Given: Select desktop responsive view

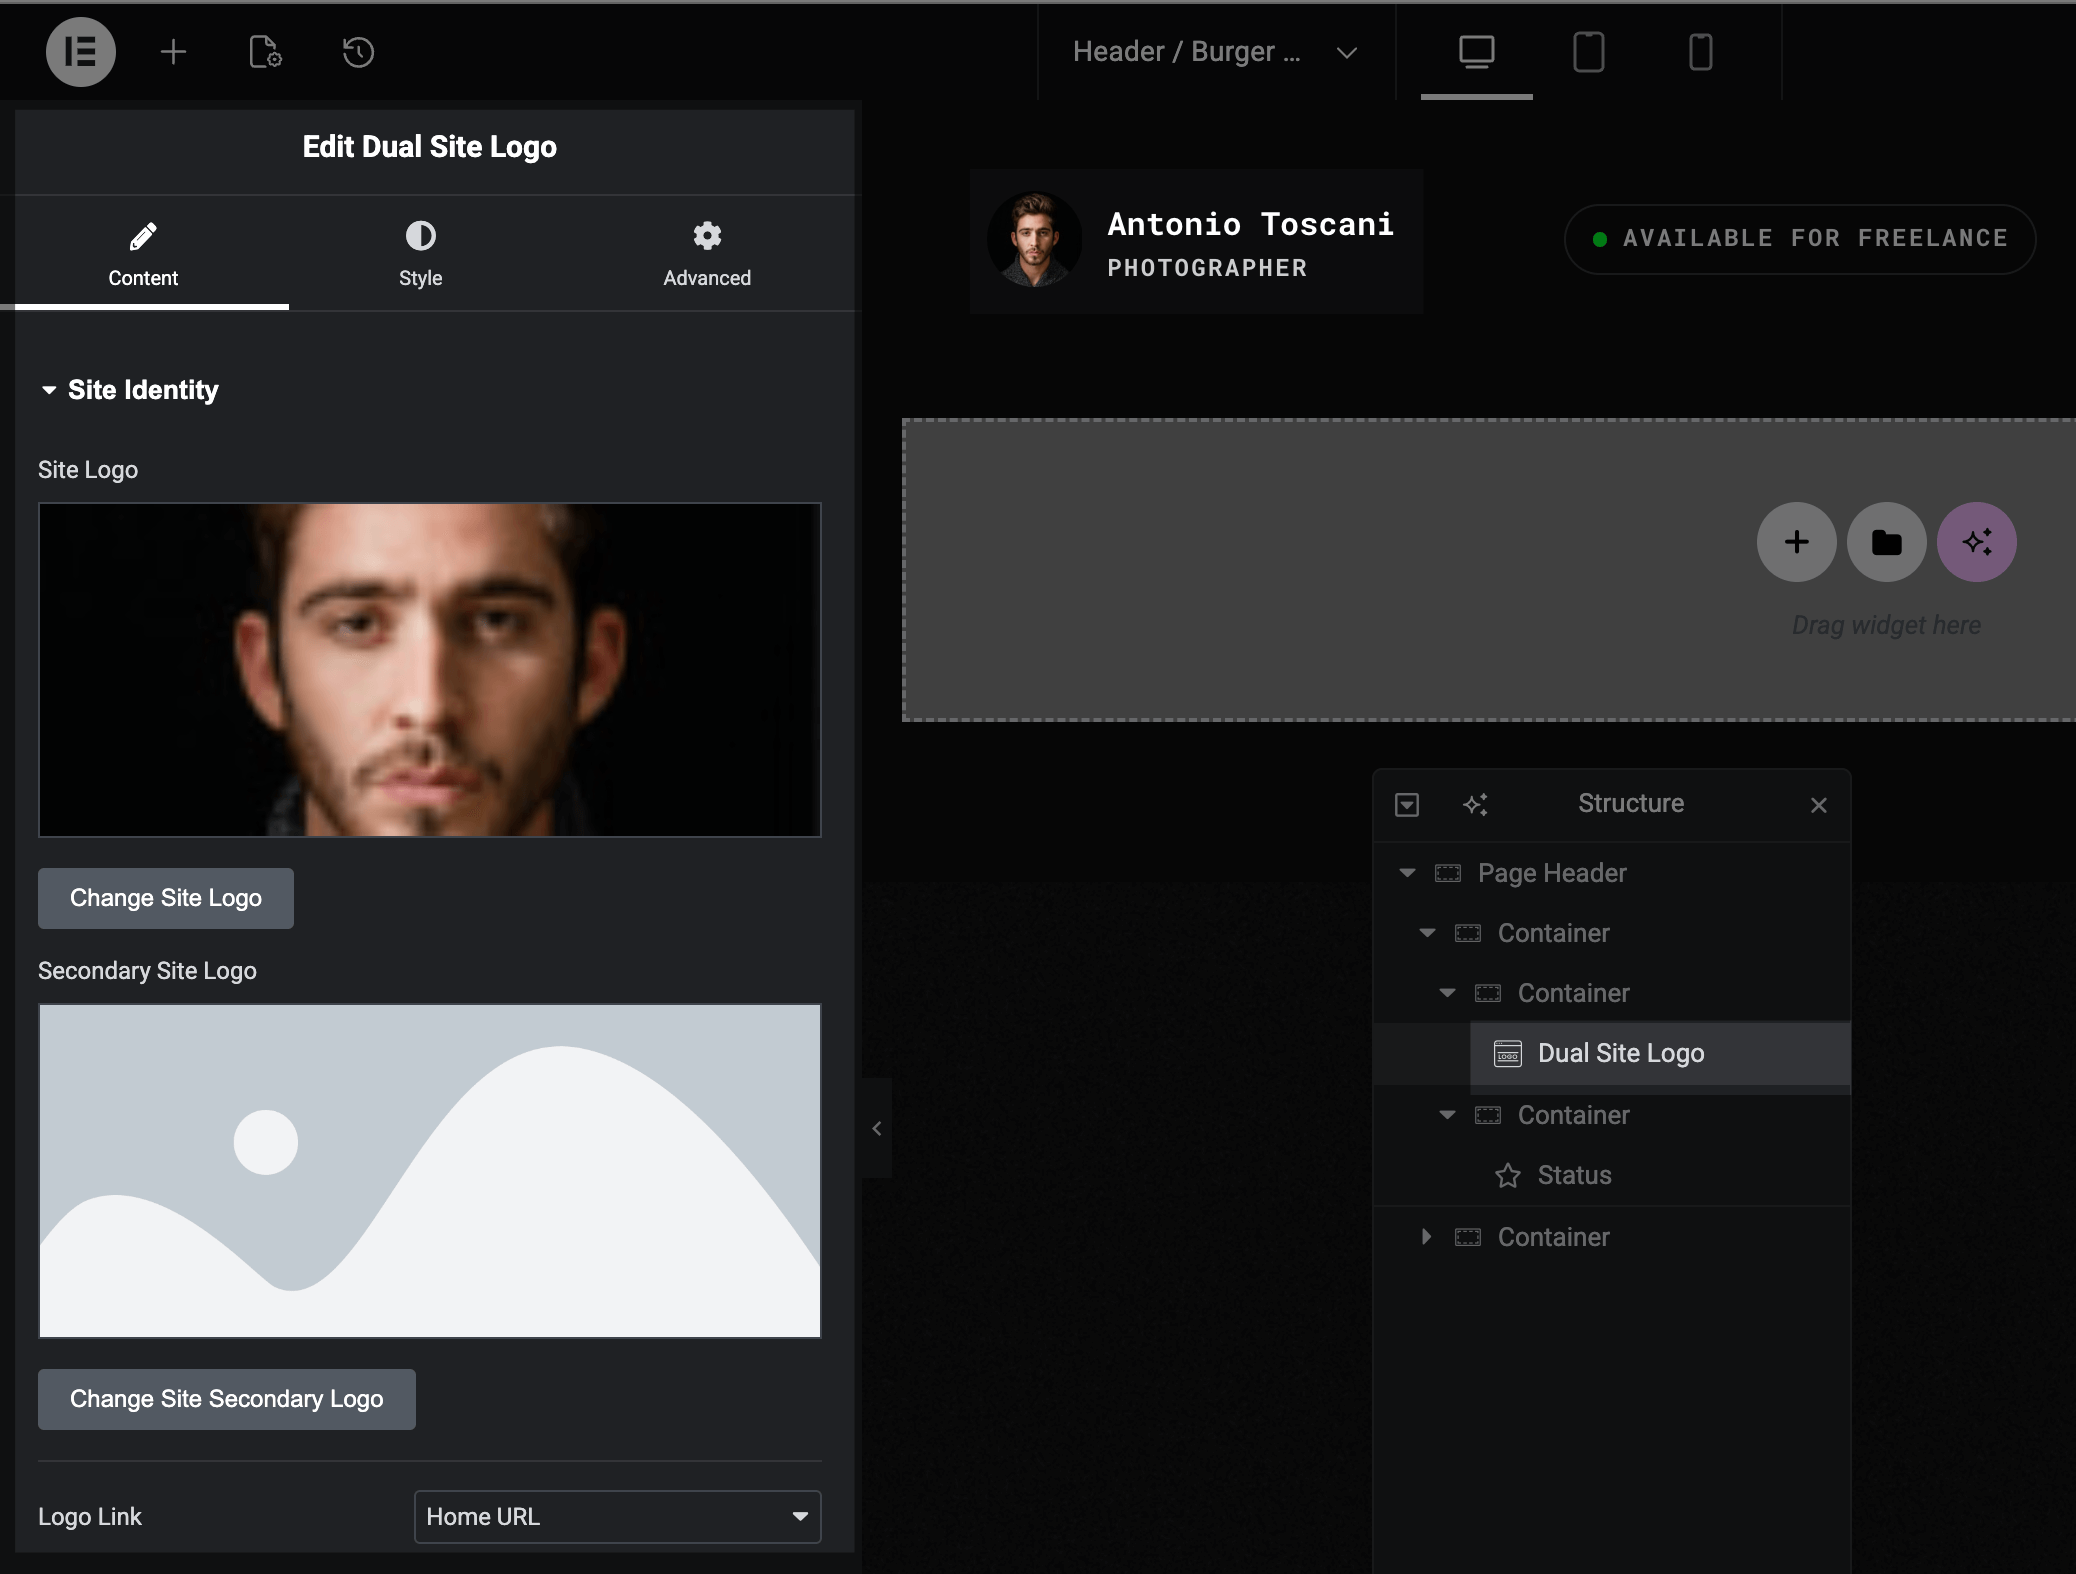Looking at the screenshot, I should click(x=1476, y=52).
